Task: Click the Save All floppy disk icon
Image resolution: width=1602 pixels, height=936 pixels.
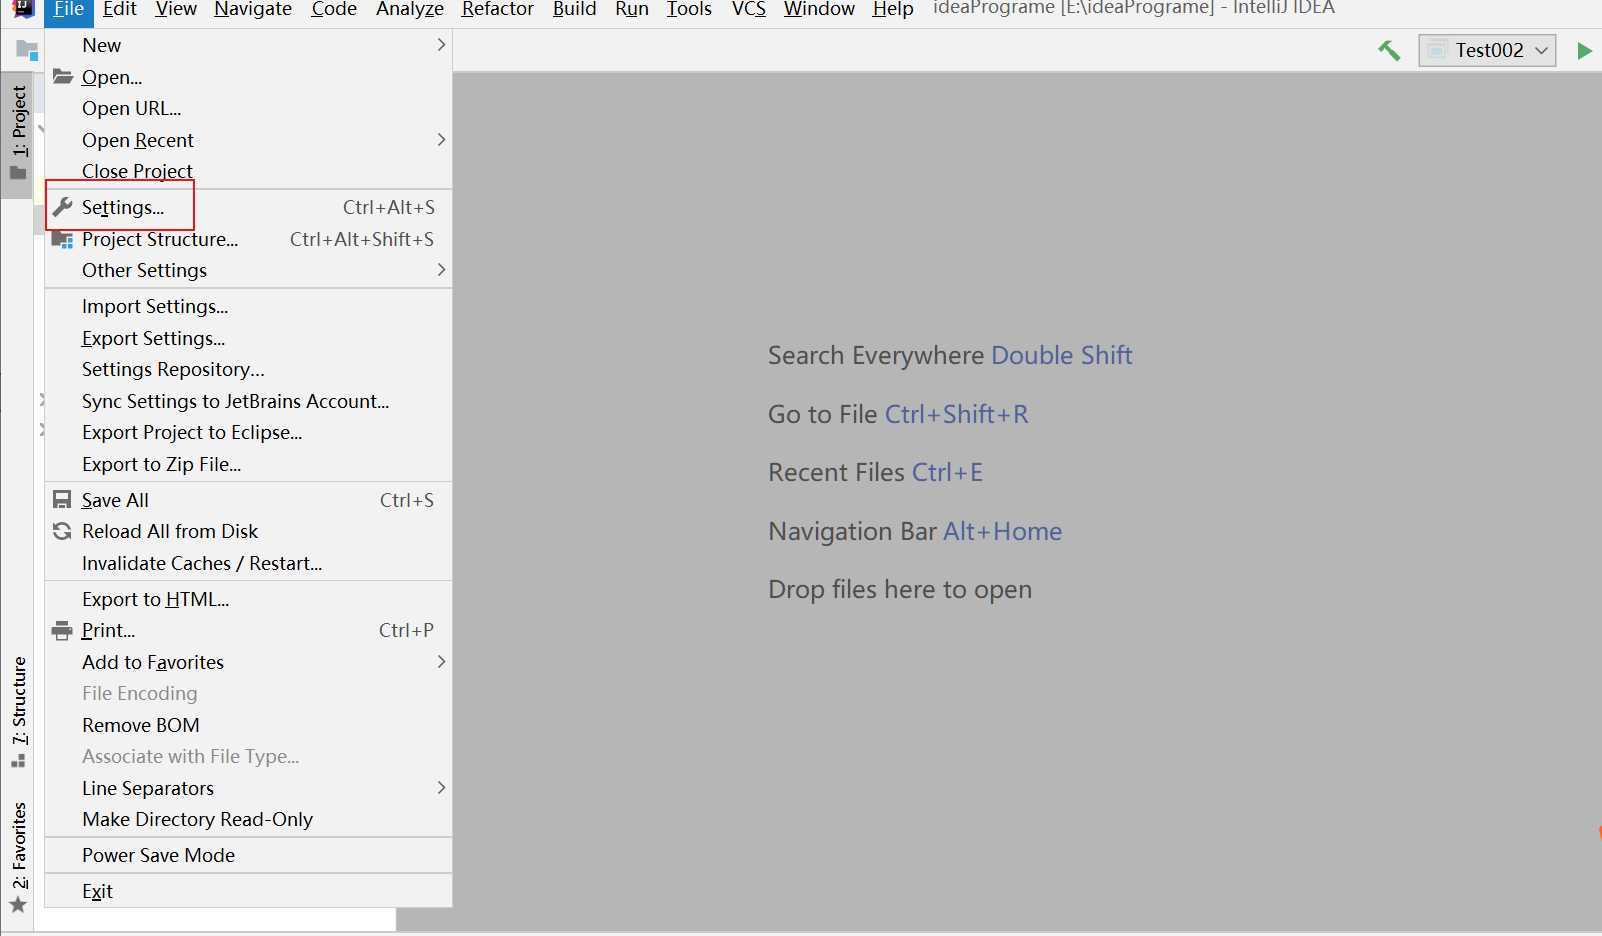Action: tap(62, 499)
